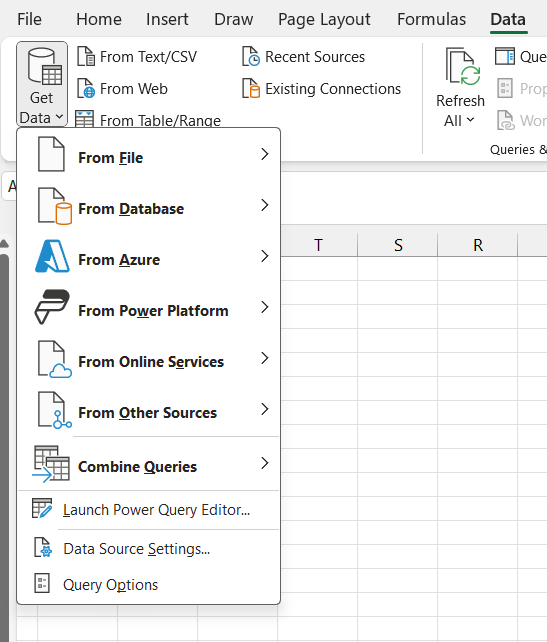Click the From Online Services cloud icon
547x642 pixels.
tap(55, 359)
